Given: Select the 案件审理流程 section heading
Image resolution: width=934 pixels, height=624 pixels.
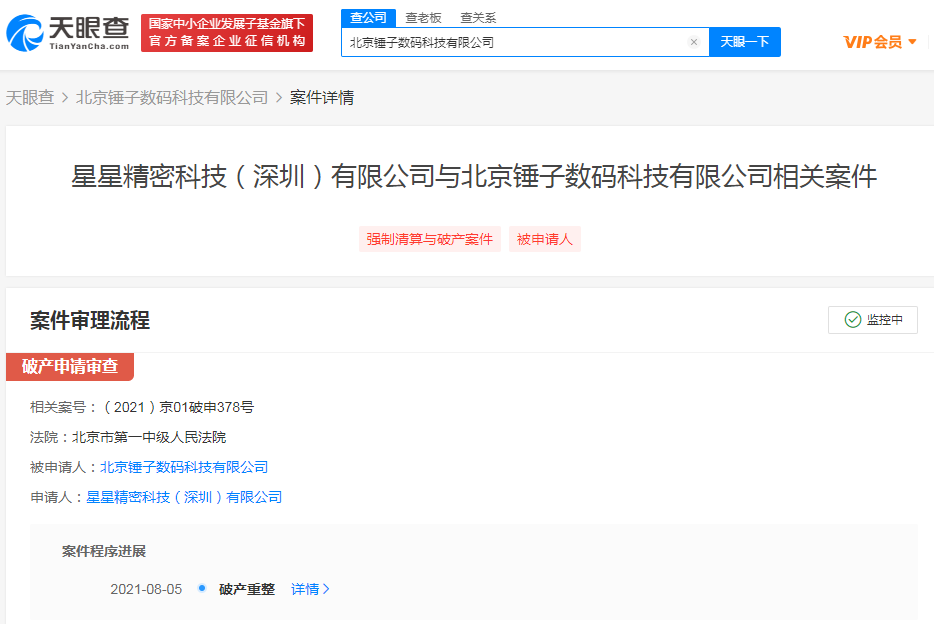Looking at the screenshot, I should coord(90,320).
